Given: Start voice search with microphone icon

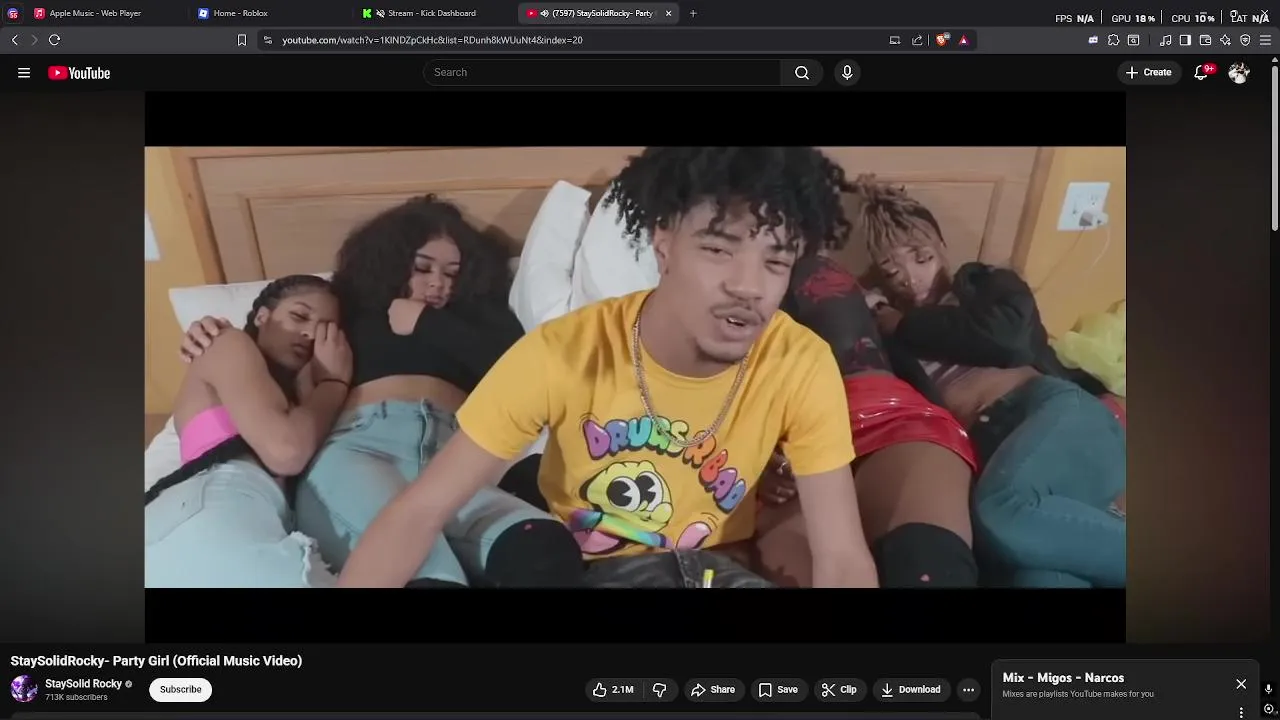Looking at the screenshot, I should (x=847, y=72).
